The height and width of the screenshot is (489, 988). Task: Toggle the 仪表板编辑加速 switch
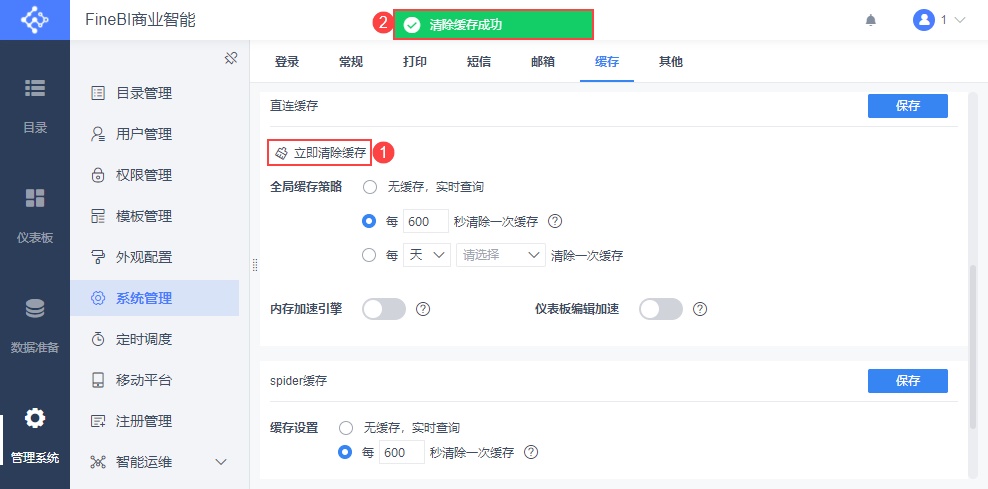click(661, 309)
